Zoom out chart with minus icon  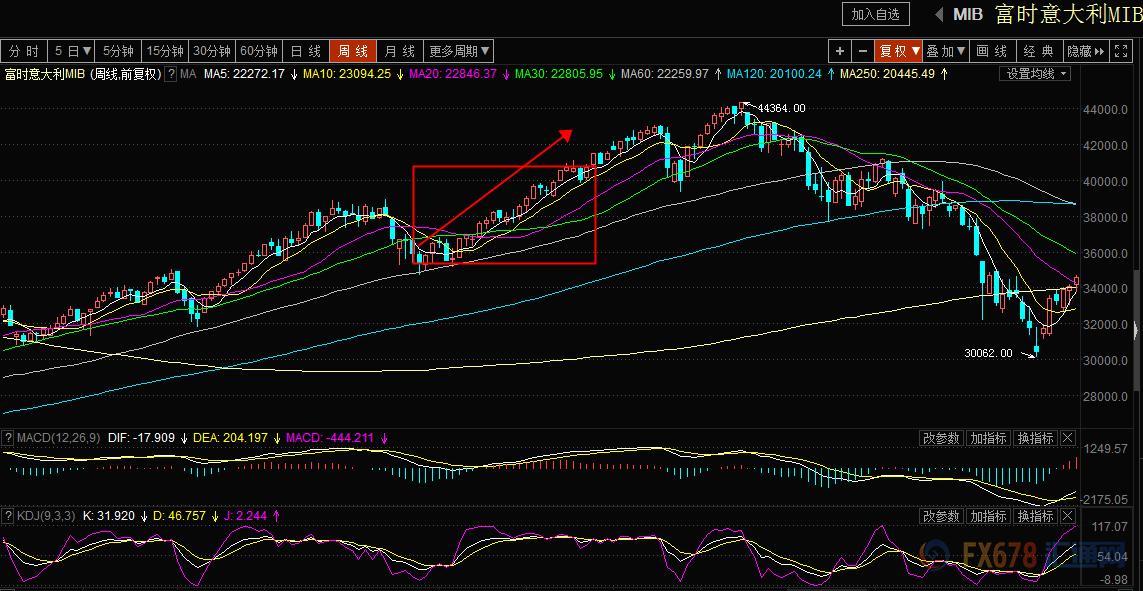pyautogui.click(x=862, y=51)
